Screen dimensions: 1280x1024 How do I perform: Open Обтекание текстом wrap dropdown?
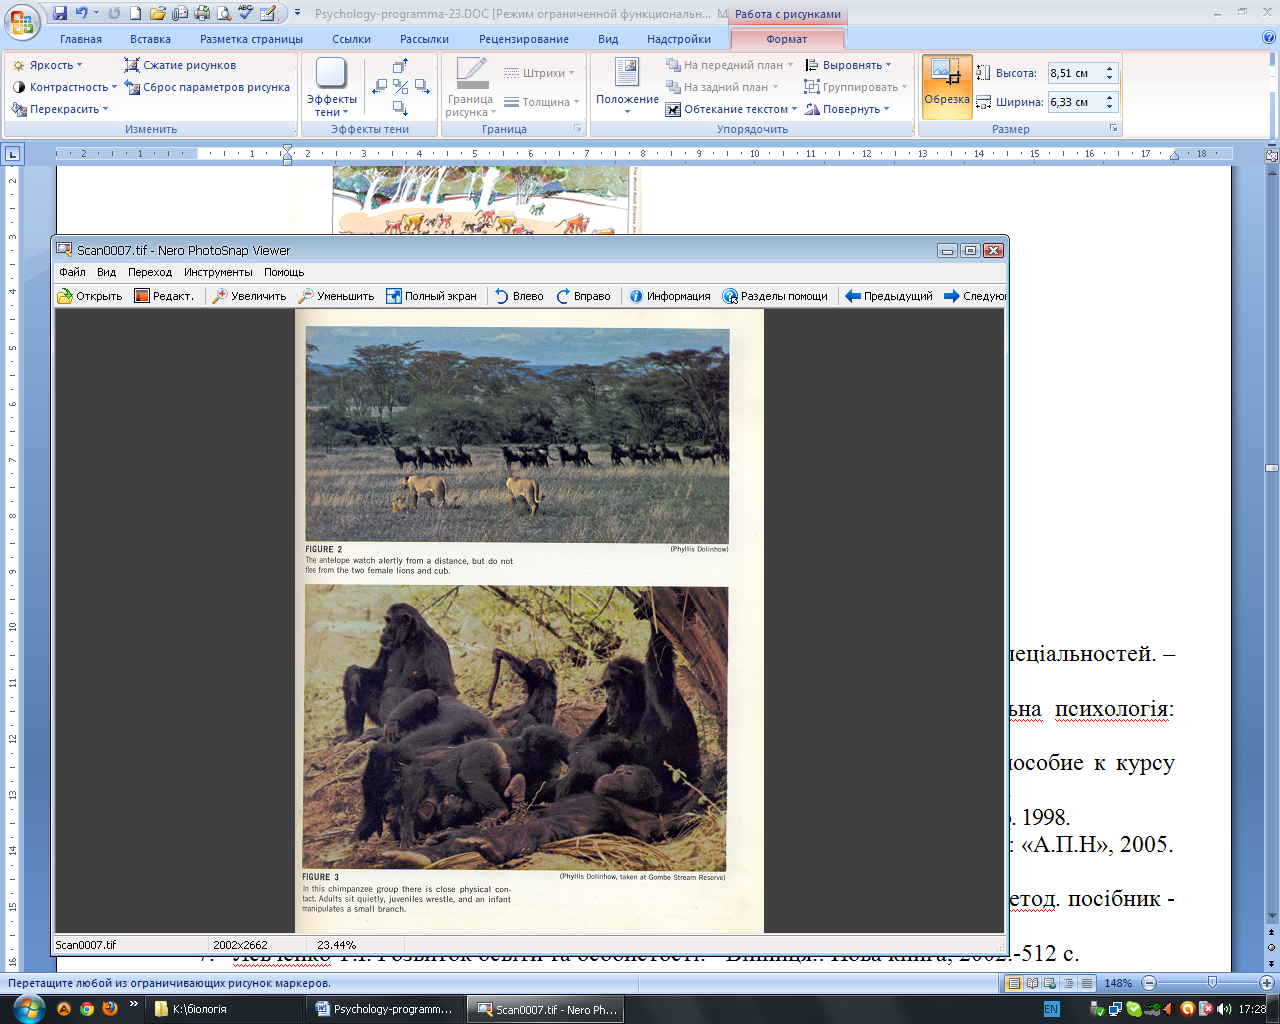tap(731, 109)
